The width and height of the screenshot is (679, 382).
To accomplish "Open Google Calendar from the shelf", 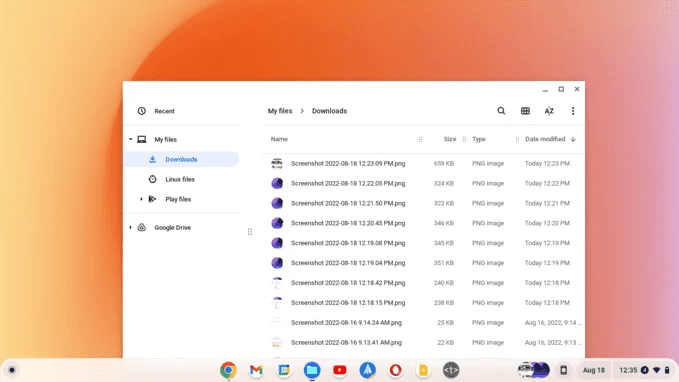I will [x=284, y=370].
